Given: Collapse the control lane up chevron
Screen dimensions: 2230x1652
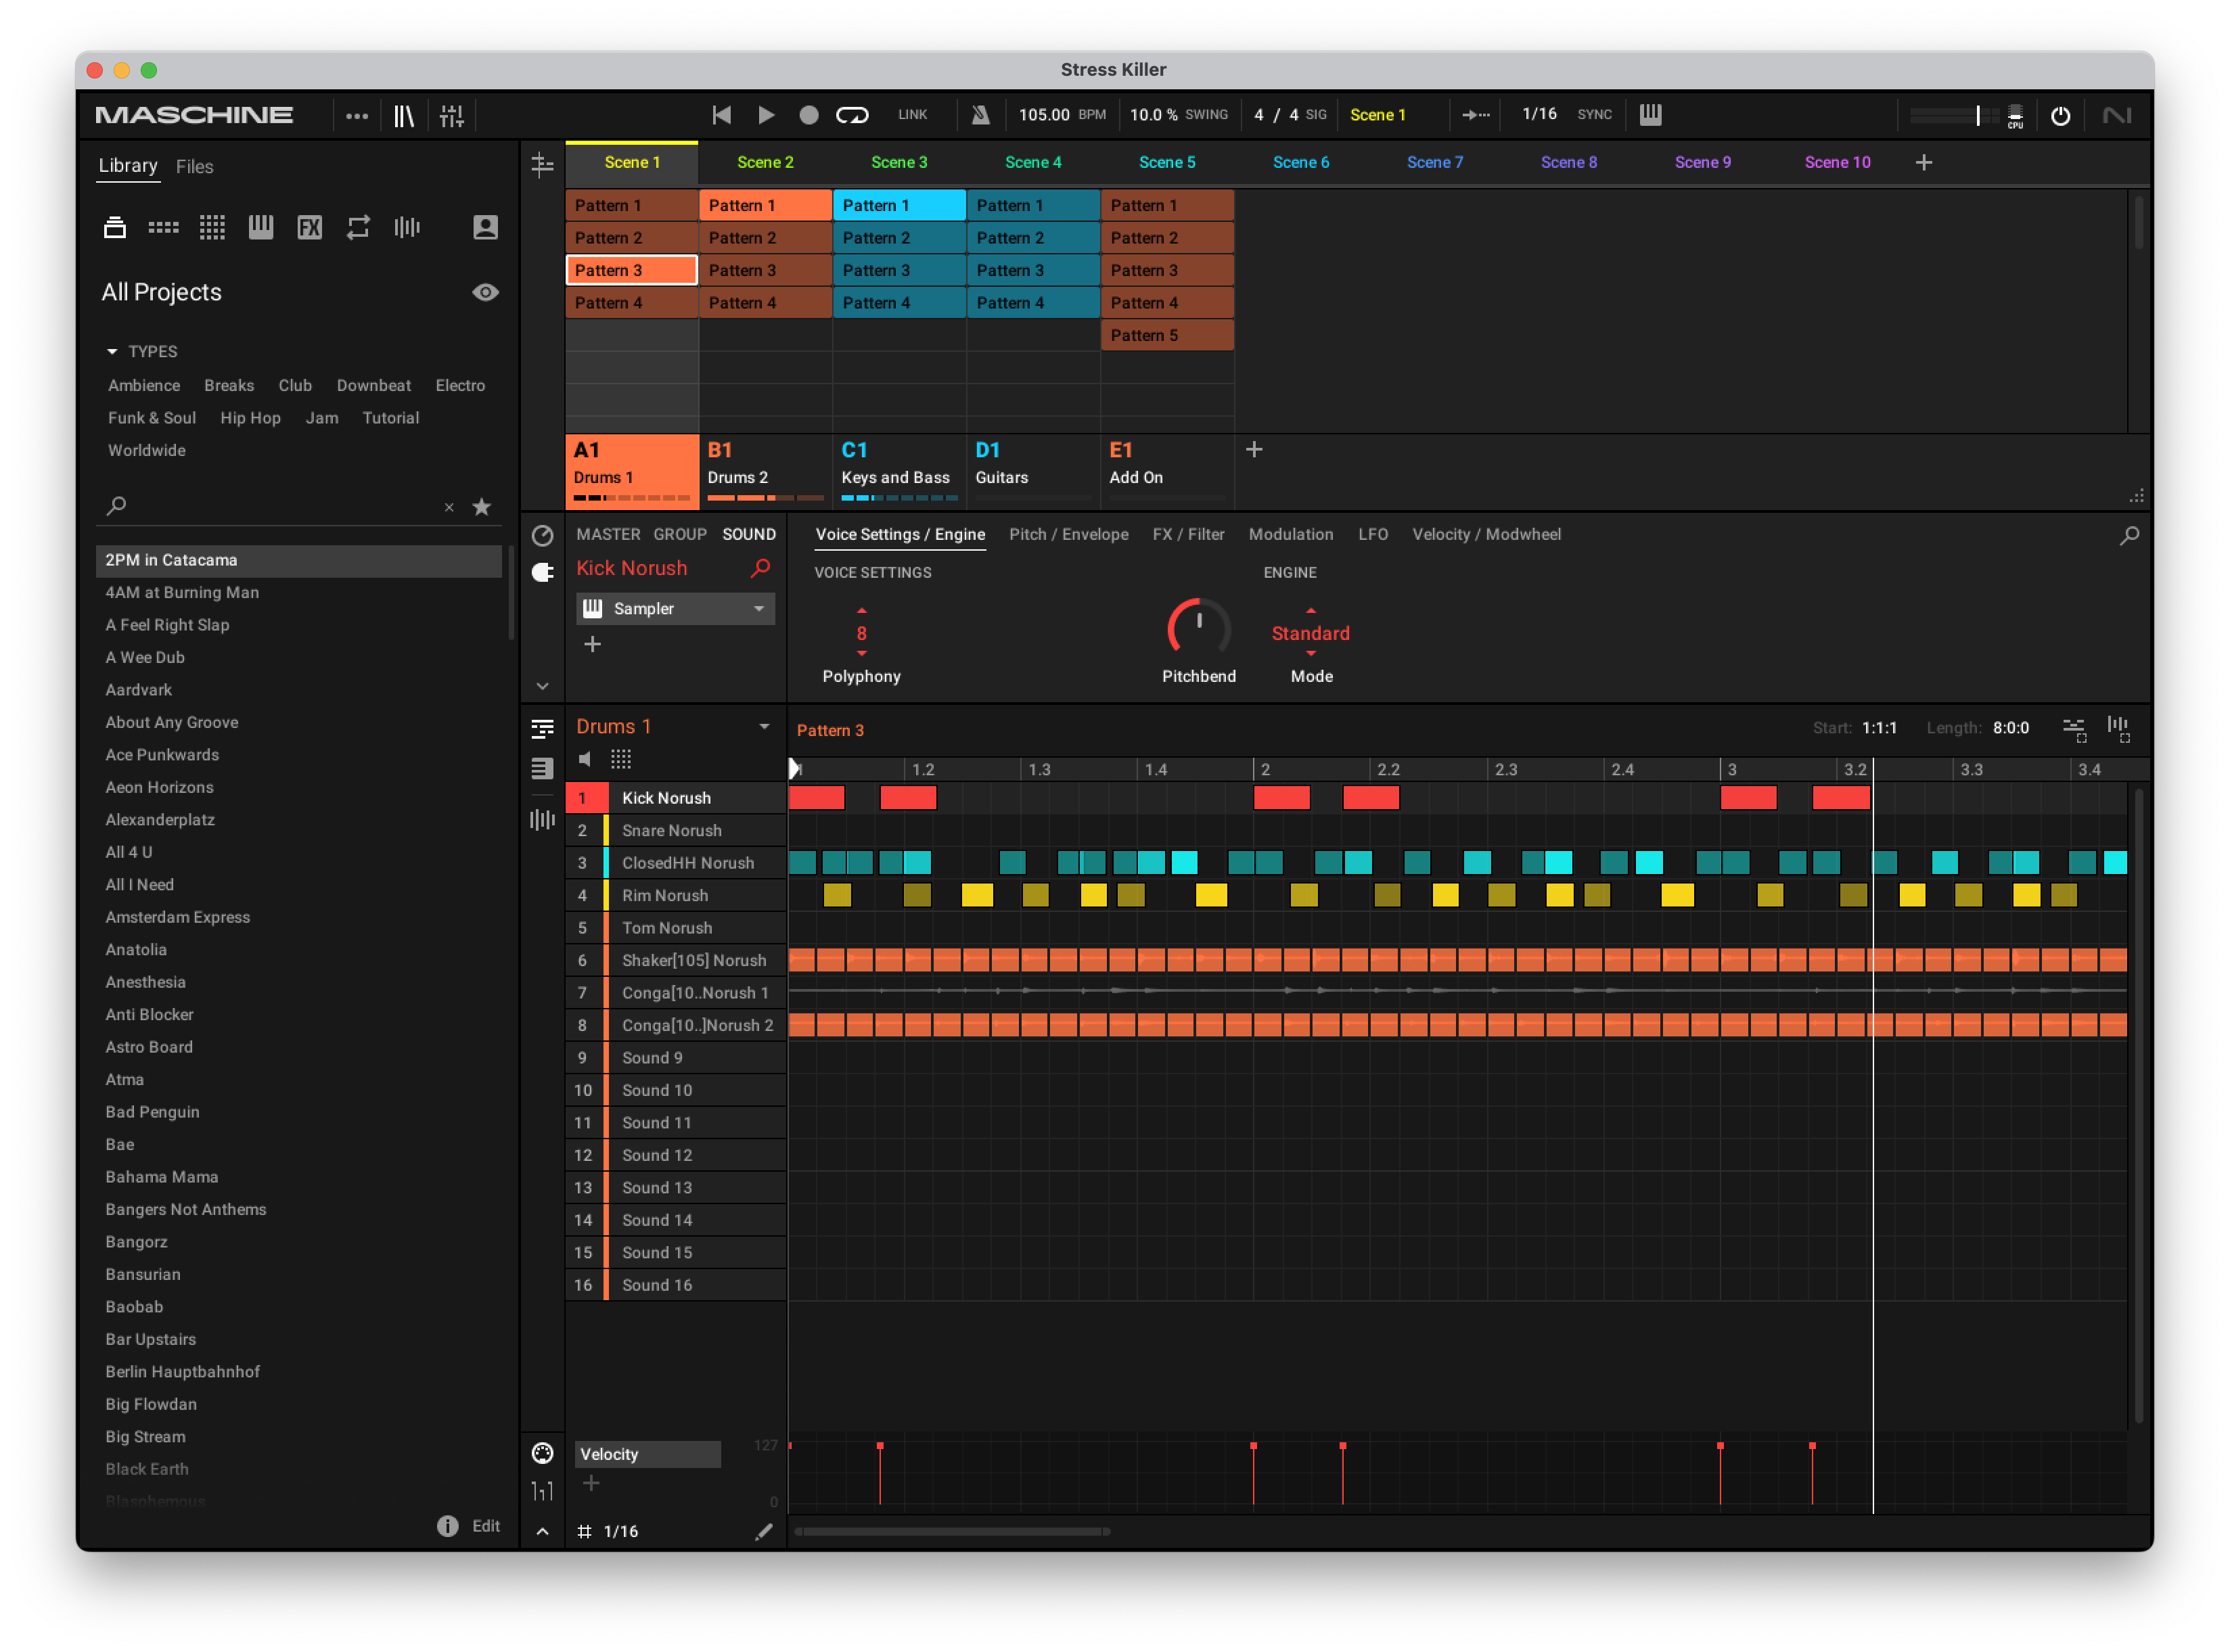Looking at the screenshot, I should pos(542,1532).
